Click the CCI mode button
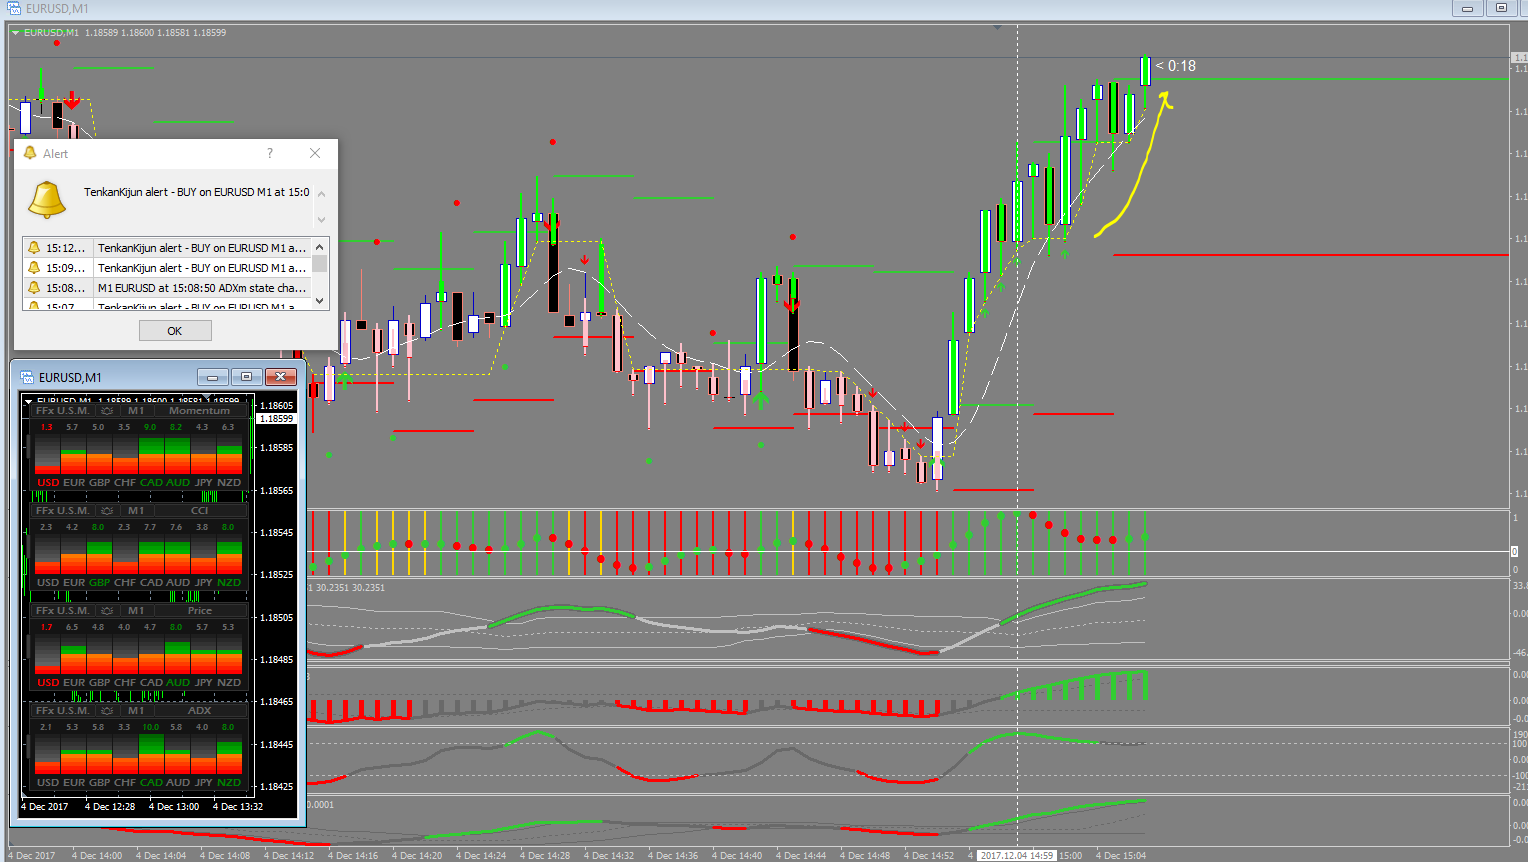 click(x=199, y=511)
